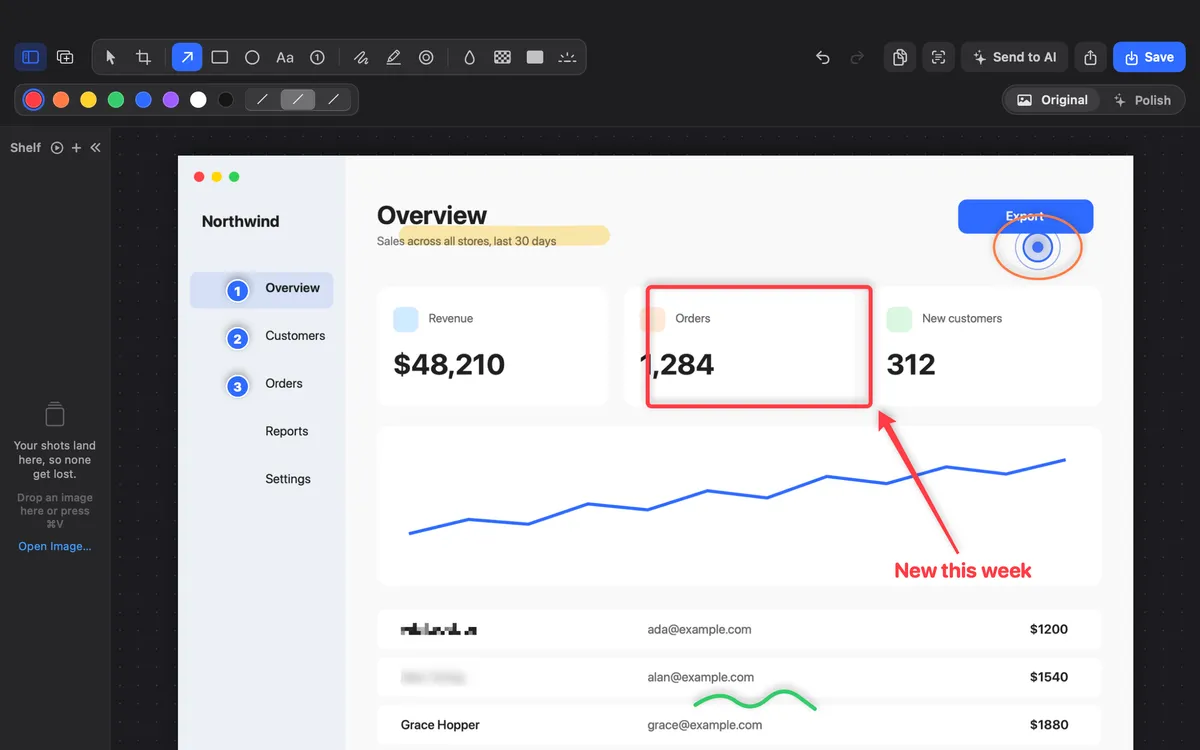
Task: Click the add new capture icon
Action: (65, 57)
